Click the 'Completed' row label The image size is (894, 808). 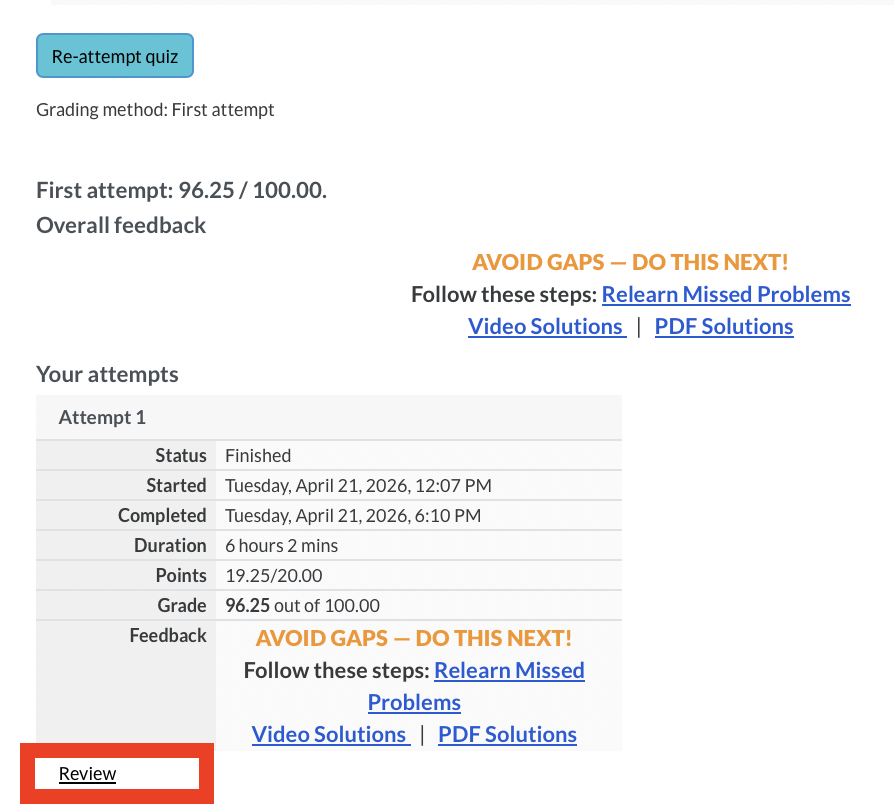pos(162,515)
